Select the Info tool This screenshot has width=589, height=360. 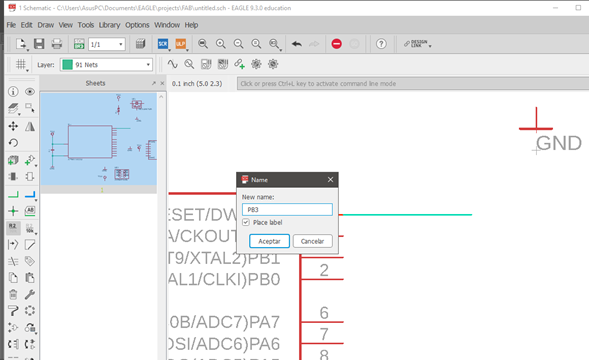point(13,92)
